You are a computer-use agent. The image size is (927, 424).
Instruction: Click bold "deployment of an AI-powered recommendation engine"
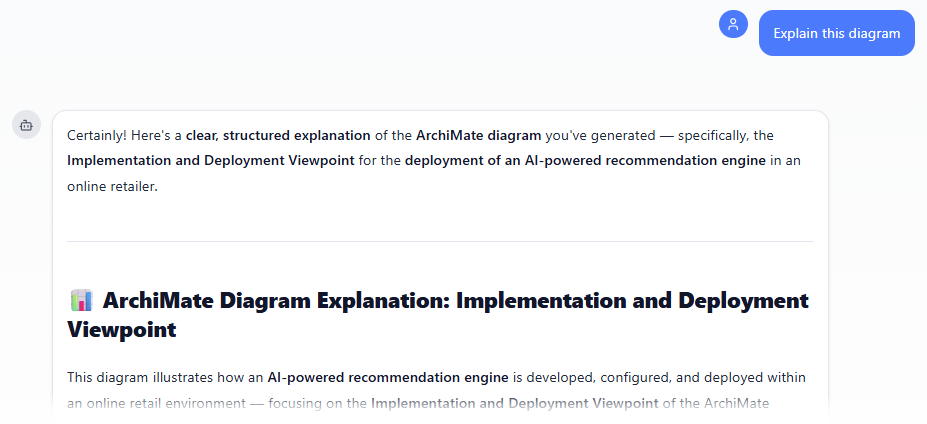(585, 160)
